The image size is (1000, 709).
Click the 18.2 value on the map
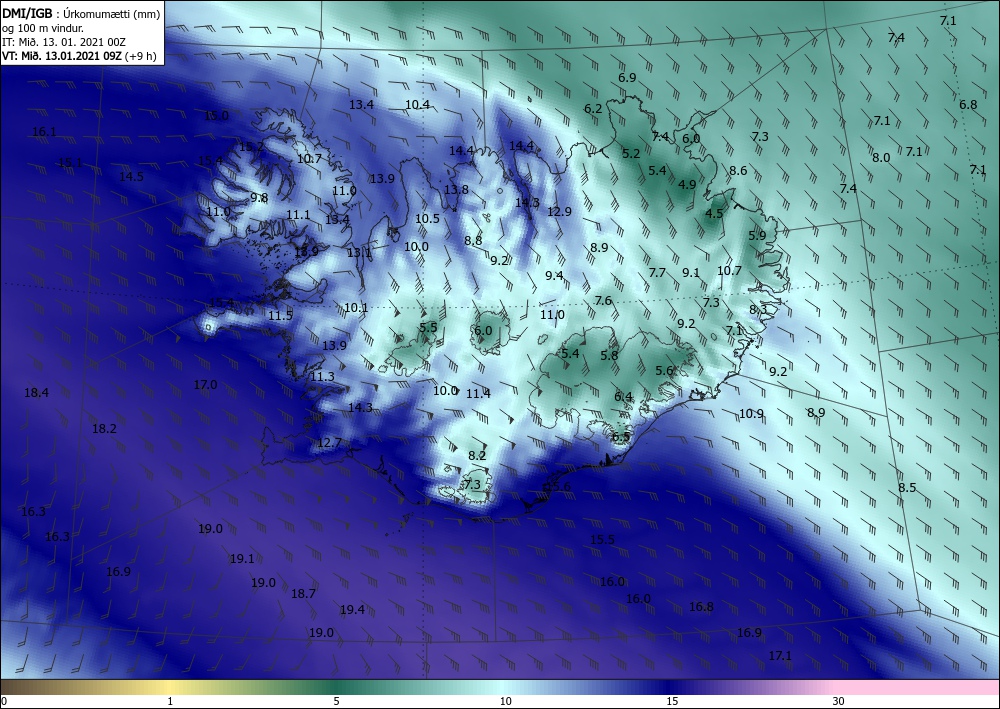pyautogui.click(x=104, y=428)
